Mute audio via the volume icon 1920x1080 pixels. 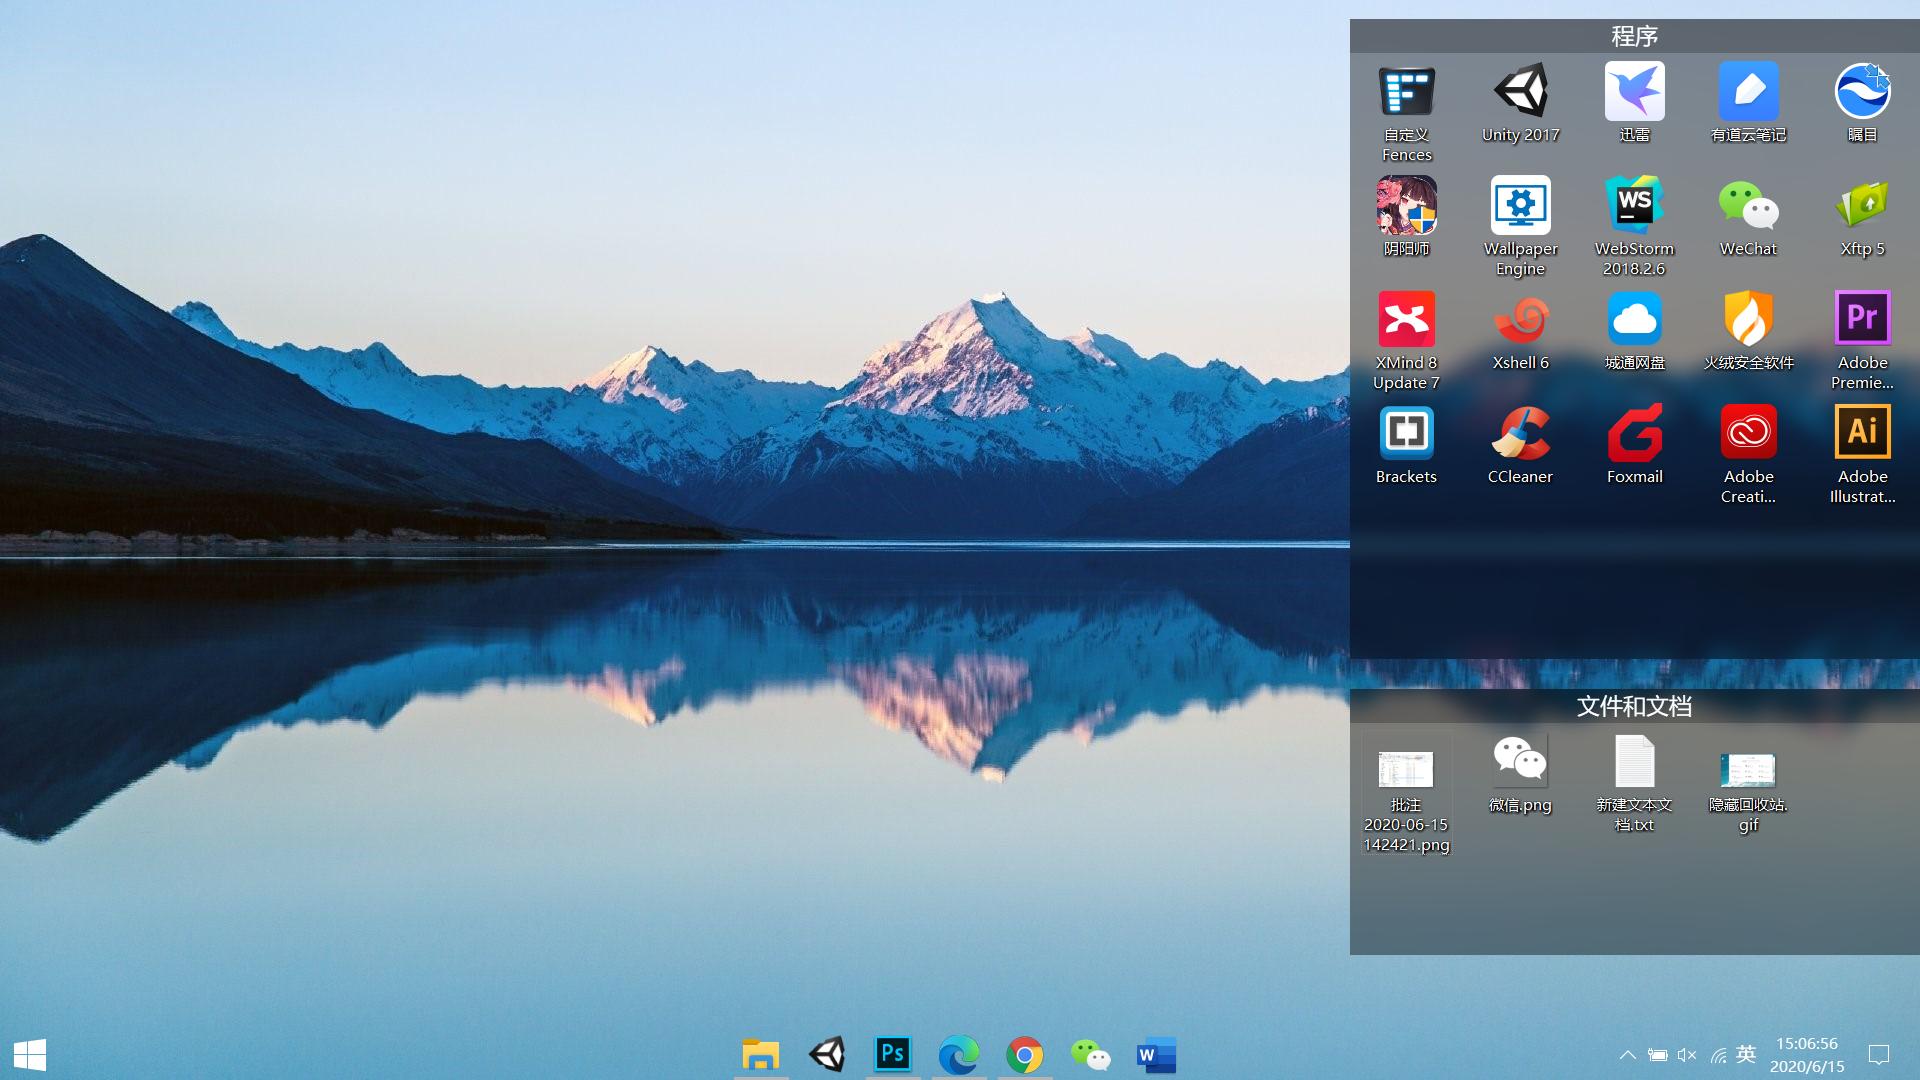[1687, 1055]
